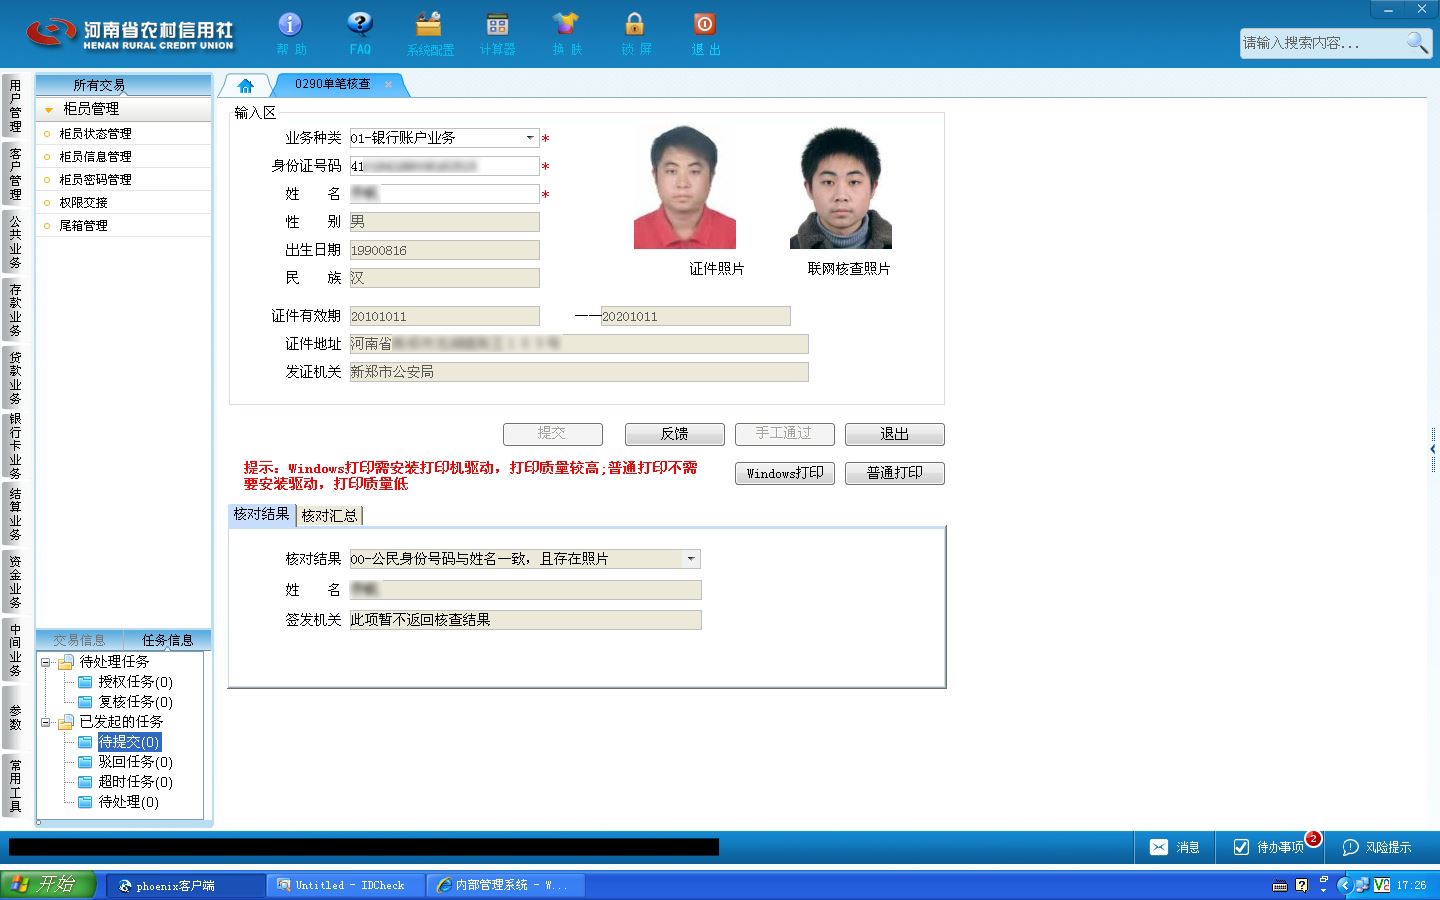
Task: Open the 核对结果 dropdown arrow
Action: [x=691, y=559]
